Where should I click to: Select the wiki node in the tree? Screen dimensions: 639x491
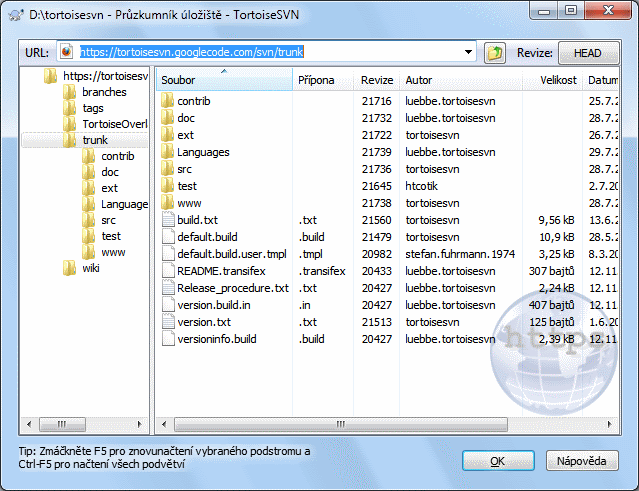(x=91, y=268)
